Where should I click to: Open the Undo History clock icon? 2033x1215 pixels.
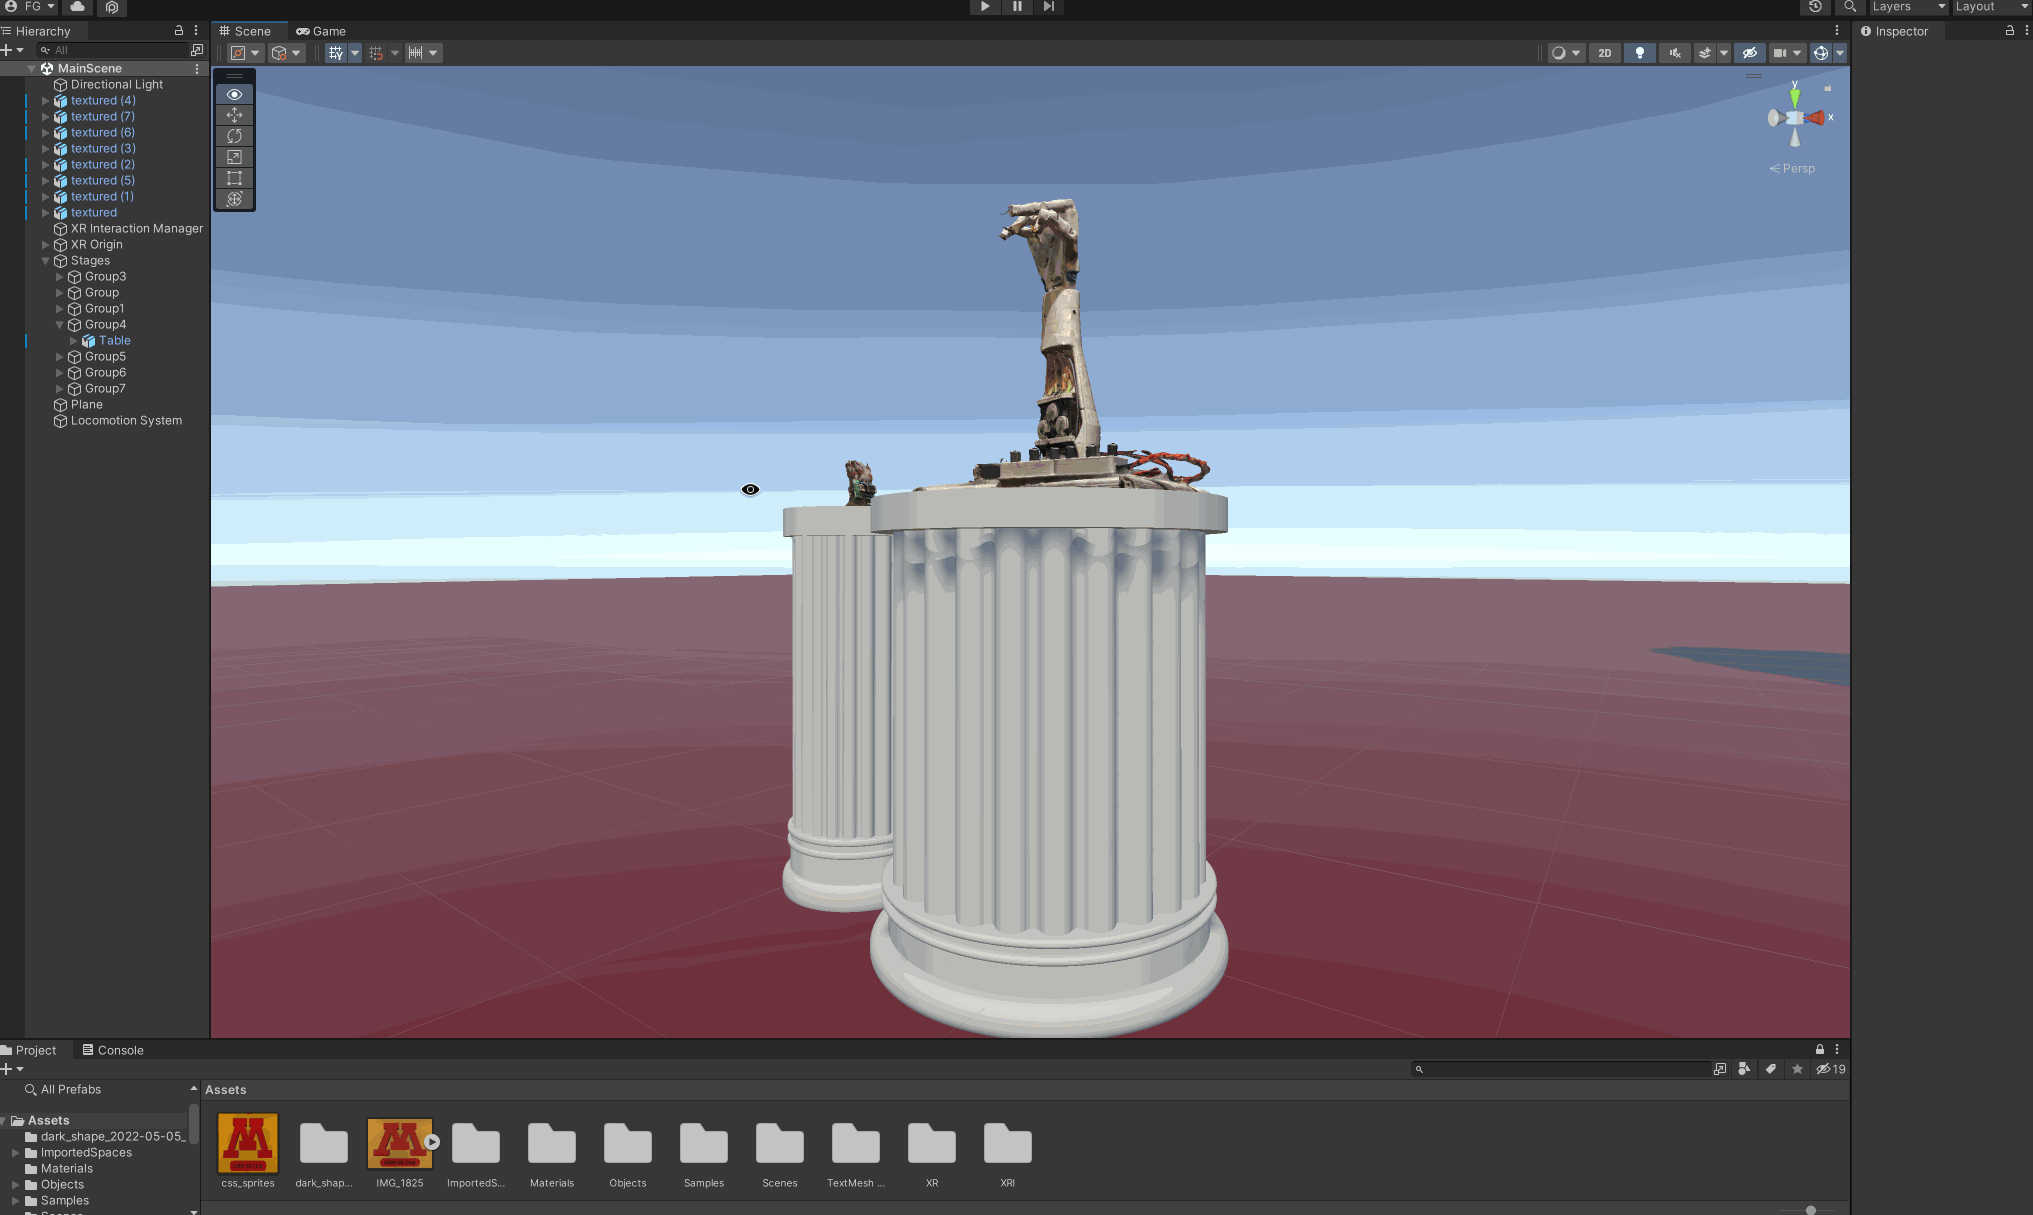[x=1815, y=6]
